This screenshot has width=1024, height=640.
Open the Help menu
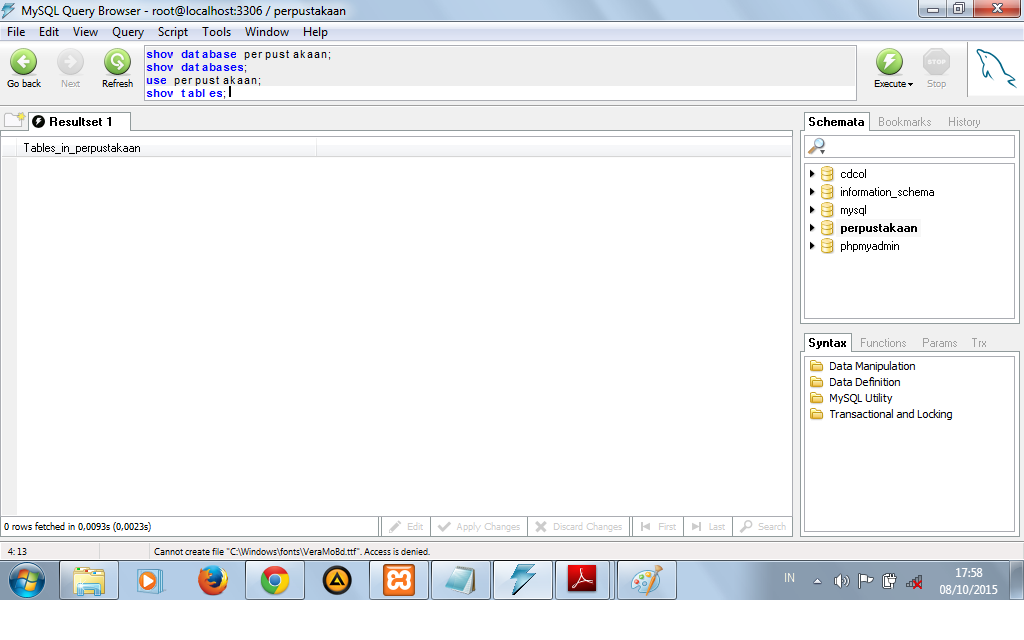315,32
